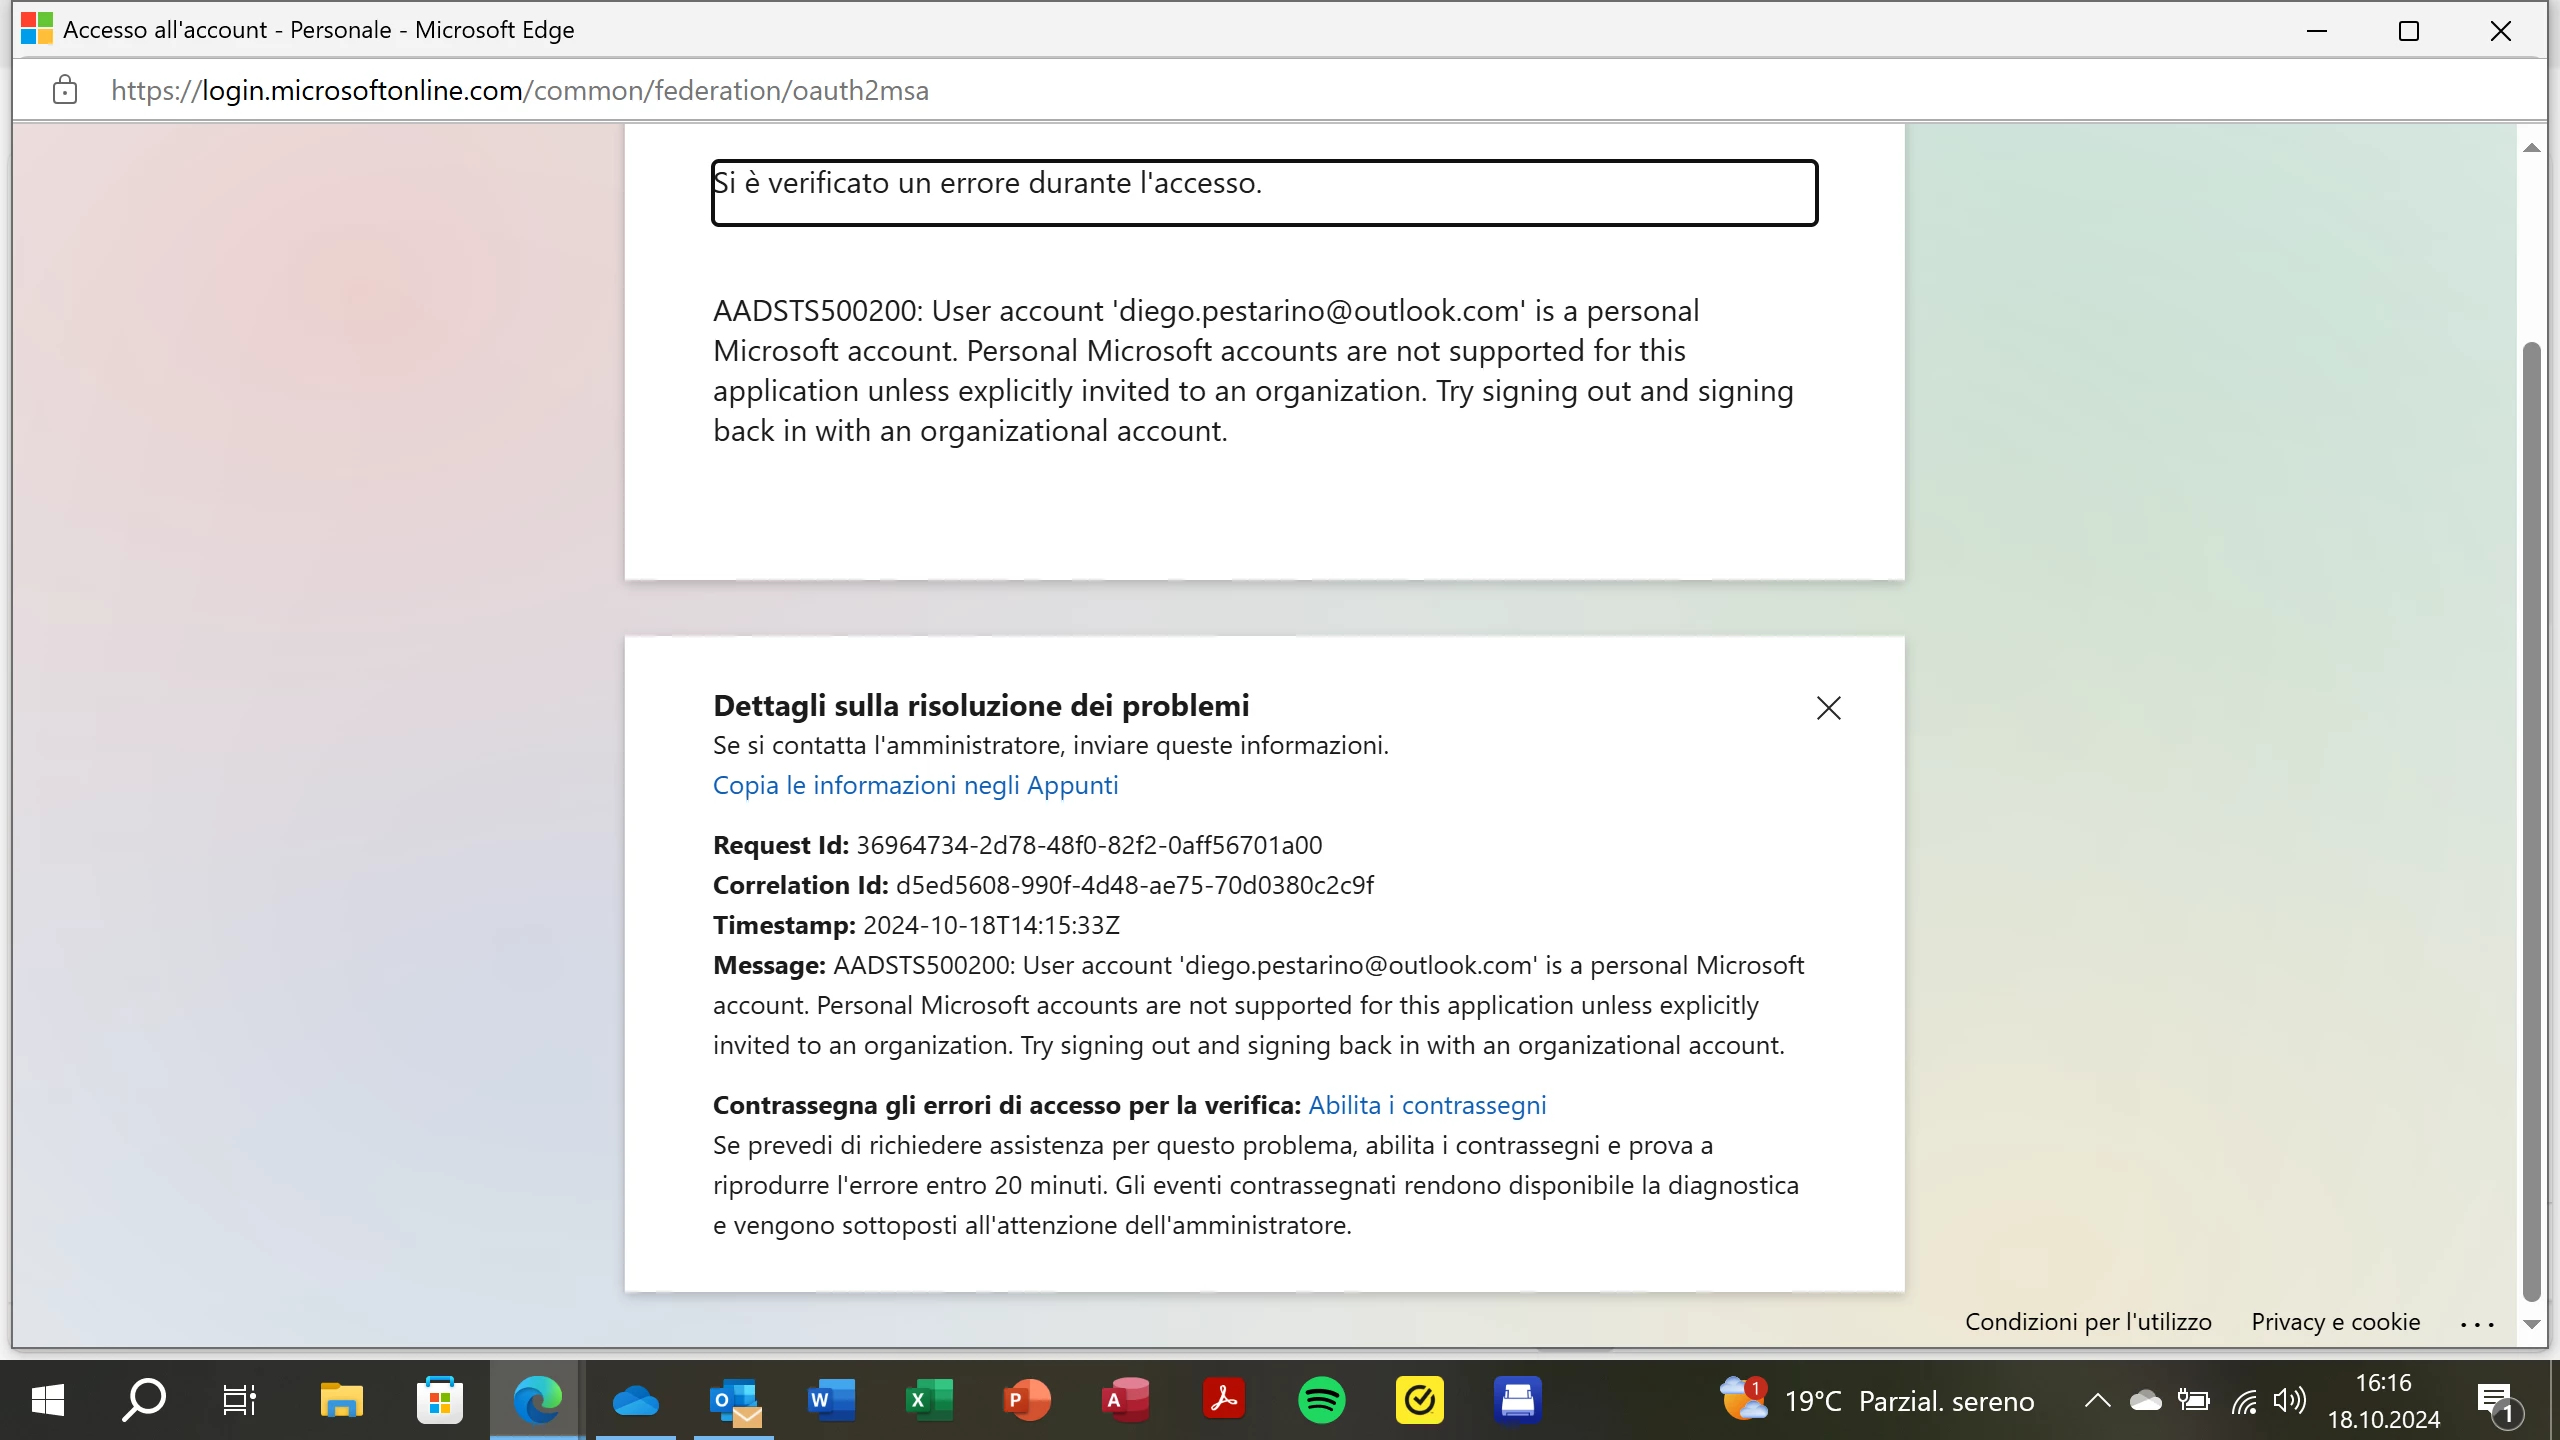Open 'Condizioni per l'utilizzo' footer link
Viewport: 2560px width, 1440px height.
click(2088, 1322)
